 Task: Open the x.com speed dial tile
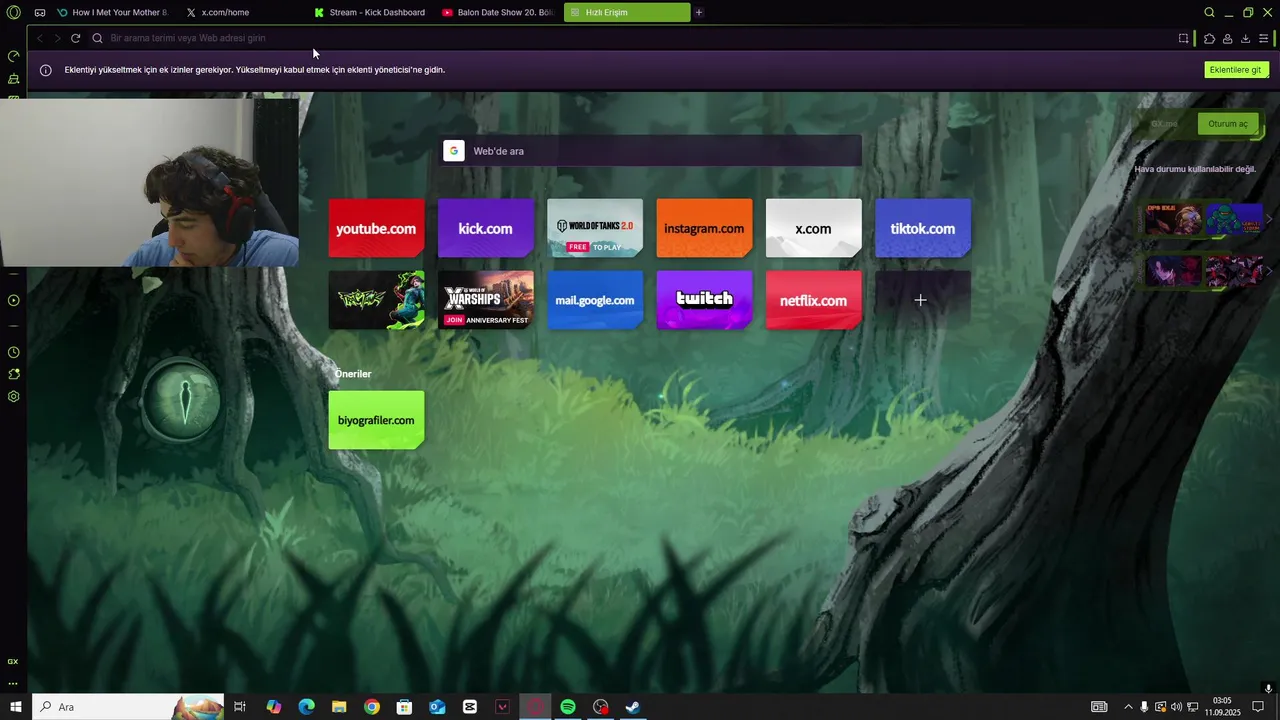point(813,228)
